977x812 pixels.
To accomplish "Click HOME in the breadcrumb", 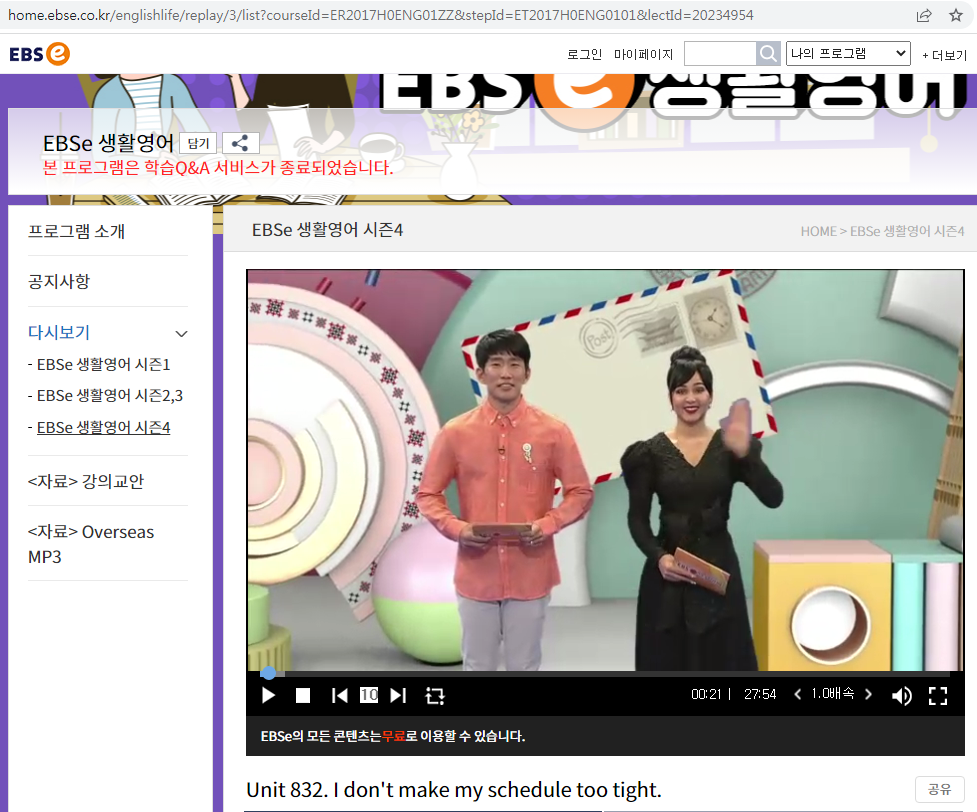I will click(x=818, y=231).
